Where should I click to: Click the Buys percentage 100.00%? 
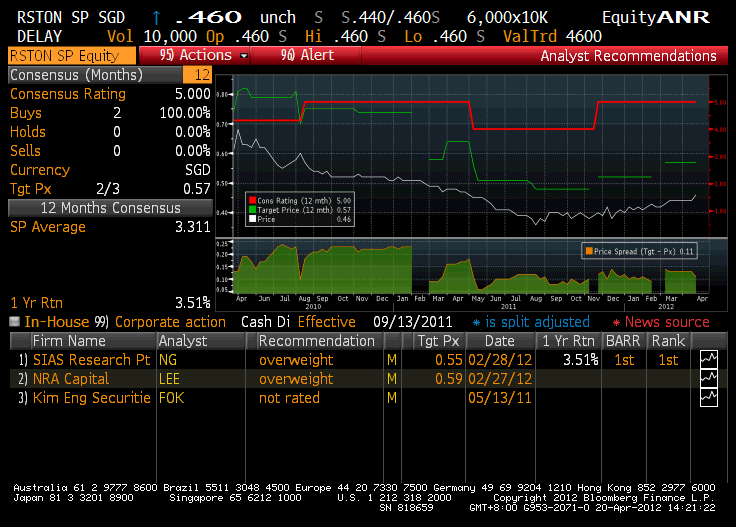(x=185, y=113)
